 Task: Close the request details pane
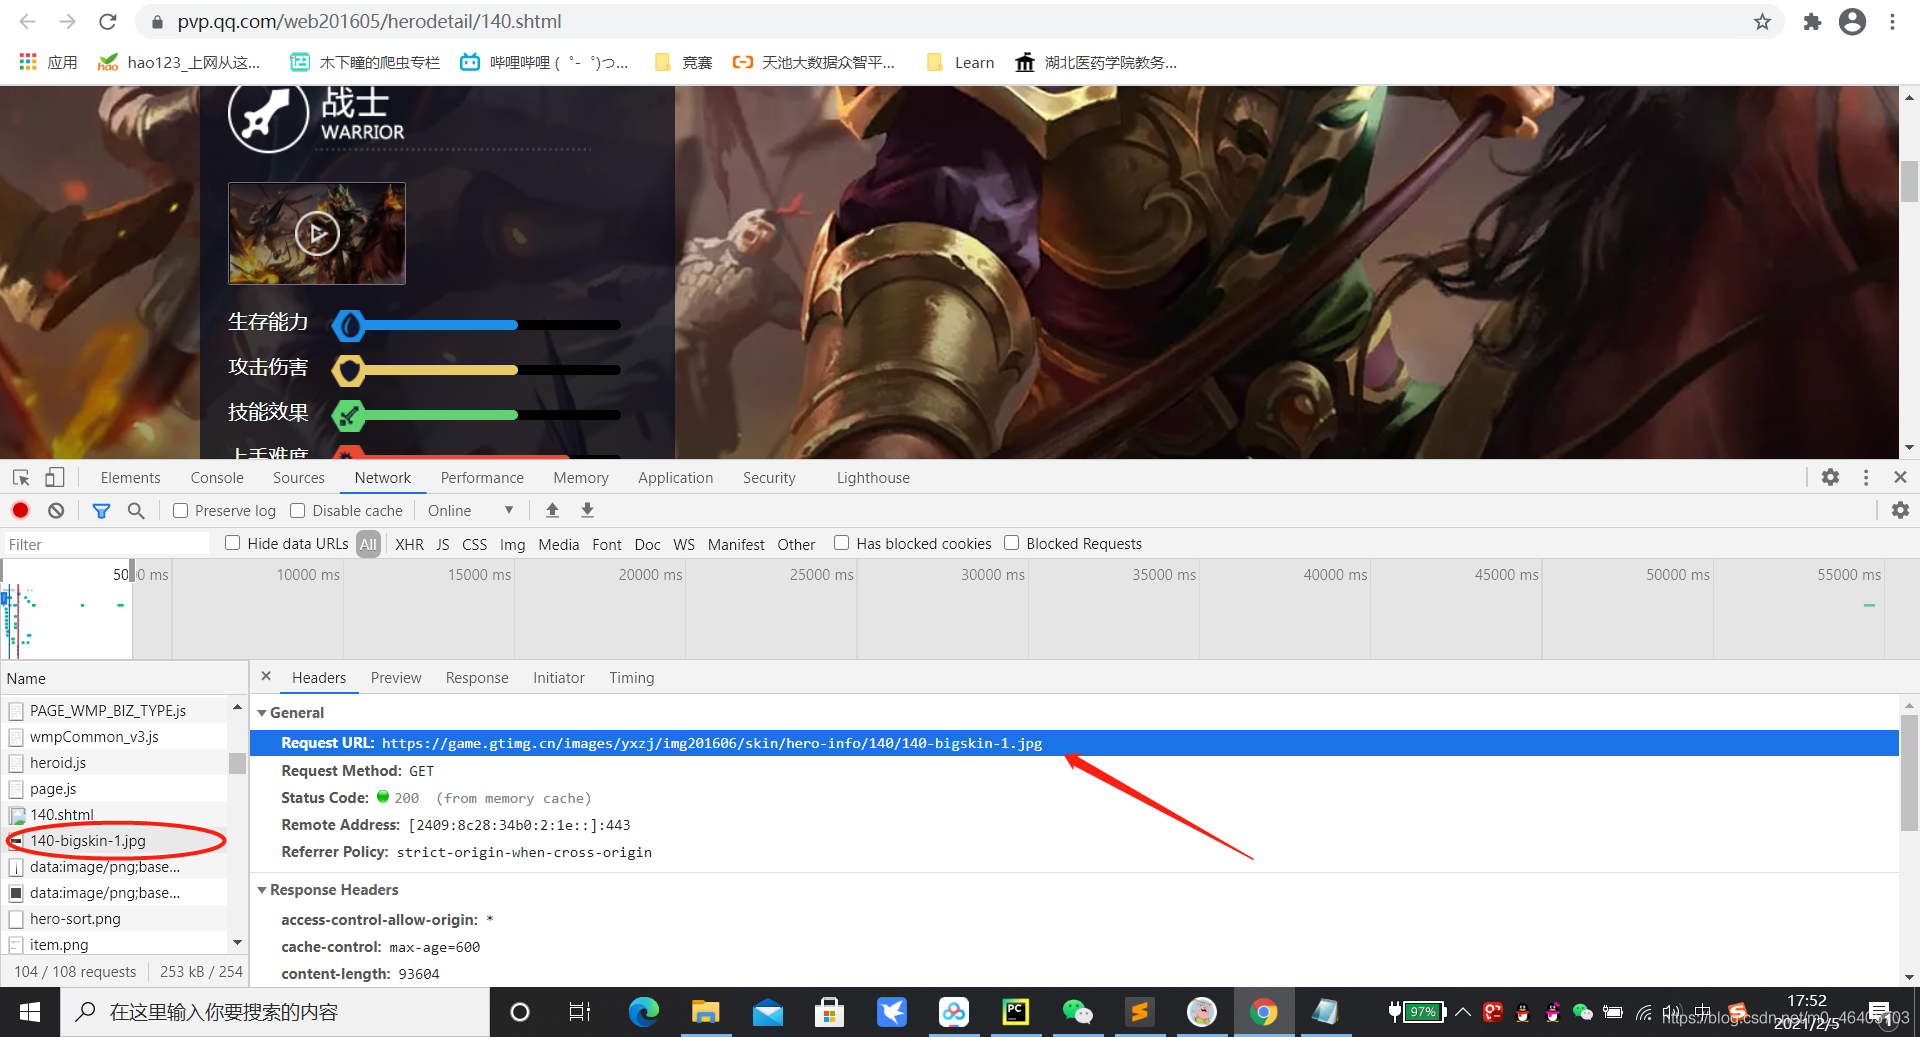[266, 676]
